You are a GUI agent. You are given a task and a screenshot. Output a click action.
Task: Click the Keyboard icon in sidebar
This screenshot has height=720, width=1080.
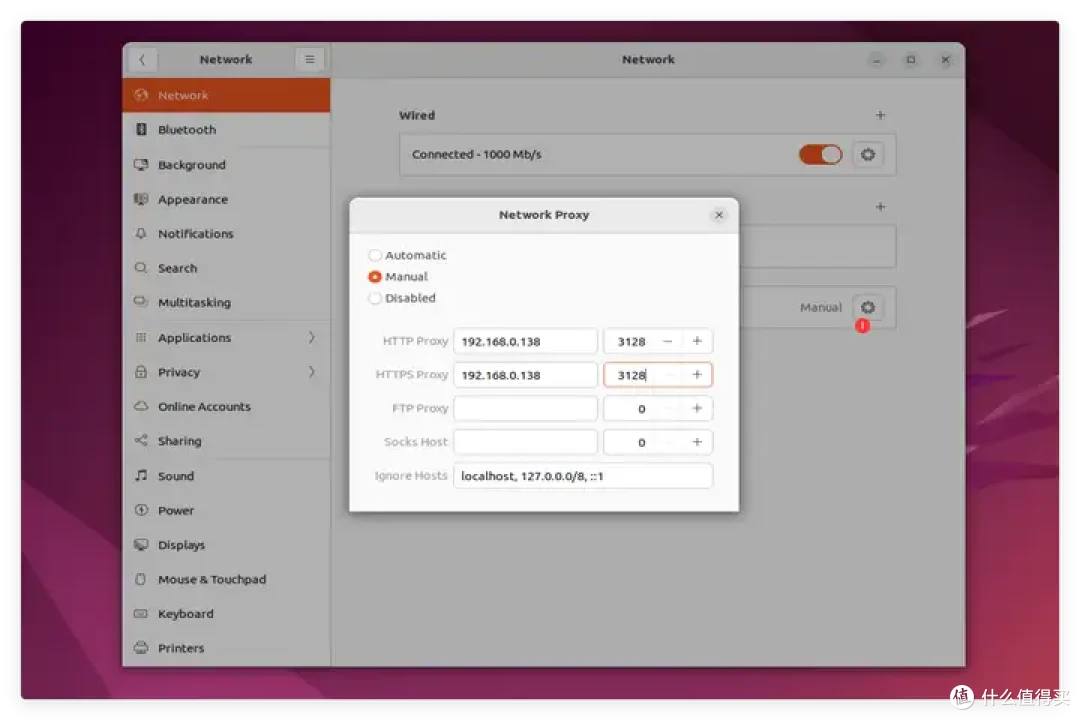pos(141,613)
